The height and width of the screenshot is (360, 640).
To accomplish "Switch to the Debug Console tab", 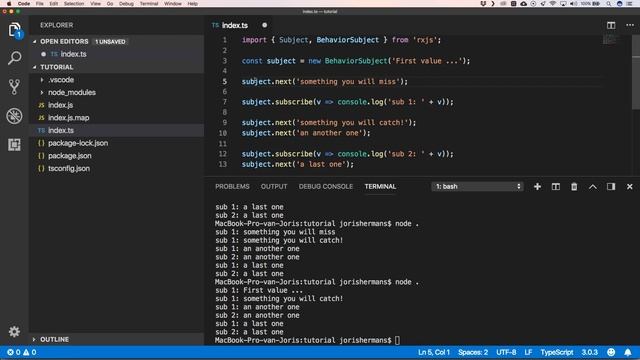I will (x=326, y=187).
